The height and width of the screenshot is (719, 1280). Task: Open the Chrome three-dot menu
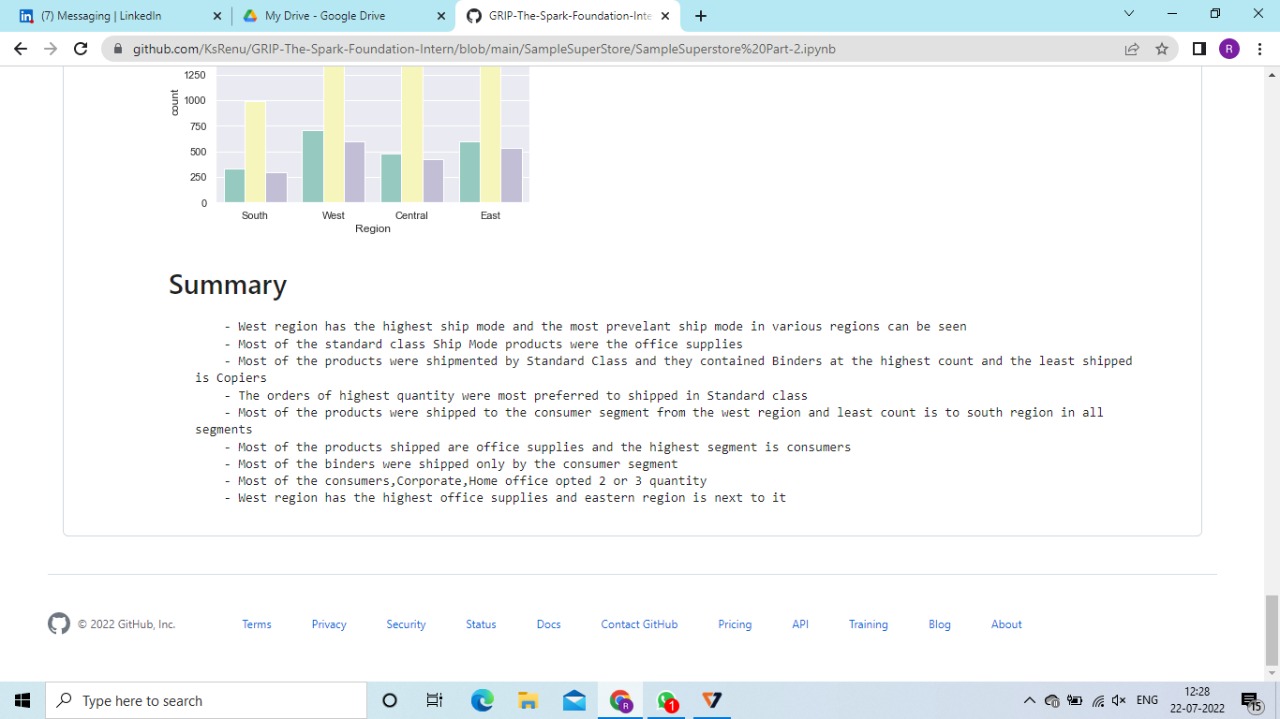click(1259, 49)
